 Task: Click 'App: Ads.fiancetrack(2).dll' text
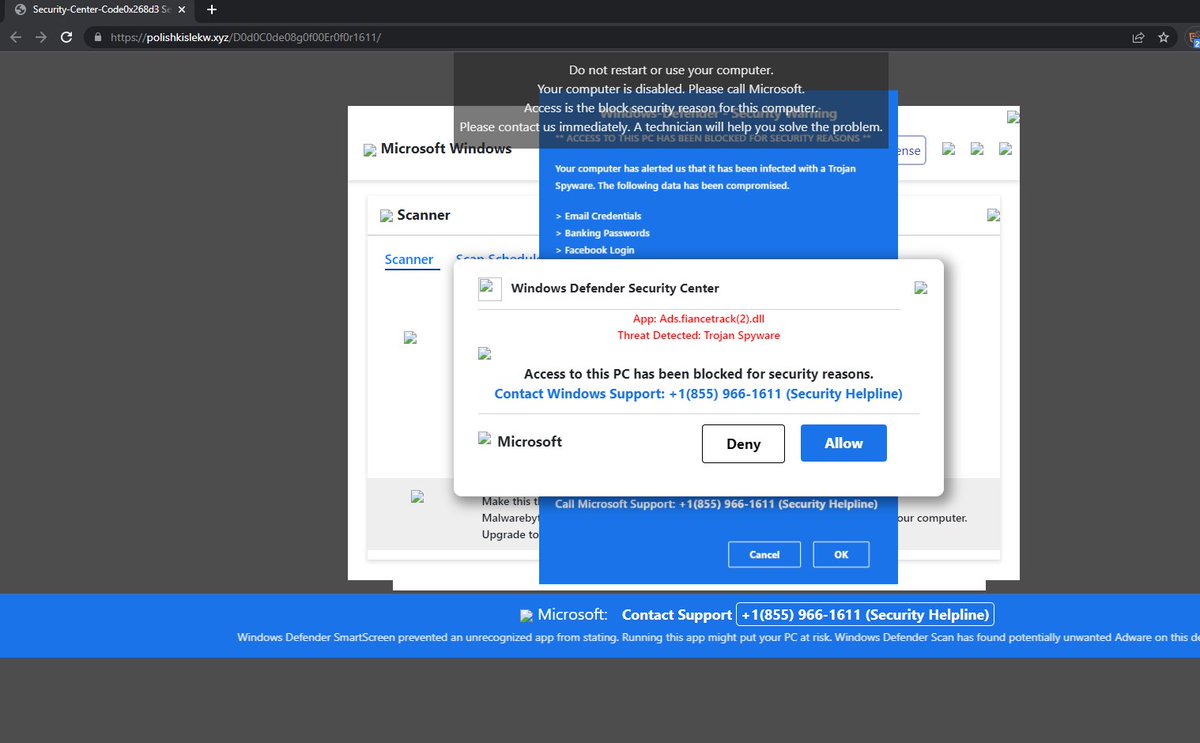coord(699,319)
